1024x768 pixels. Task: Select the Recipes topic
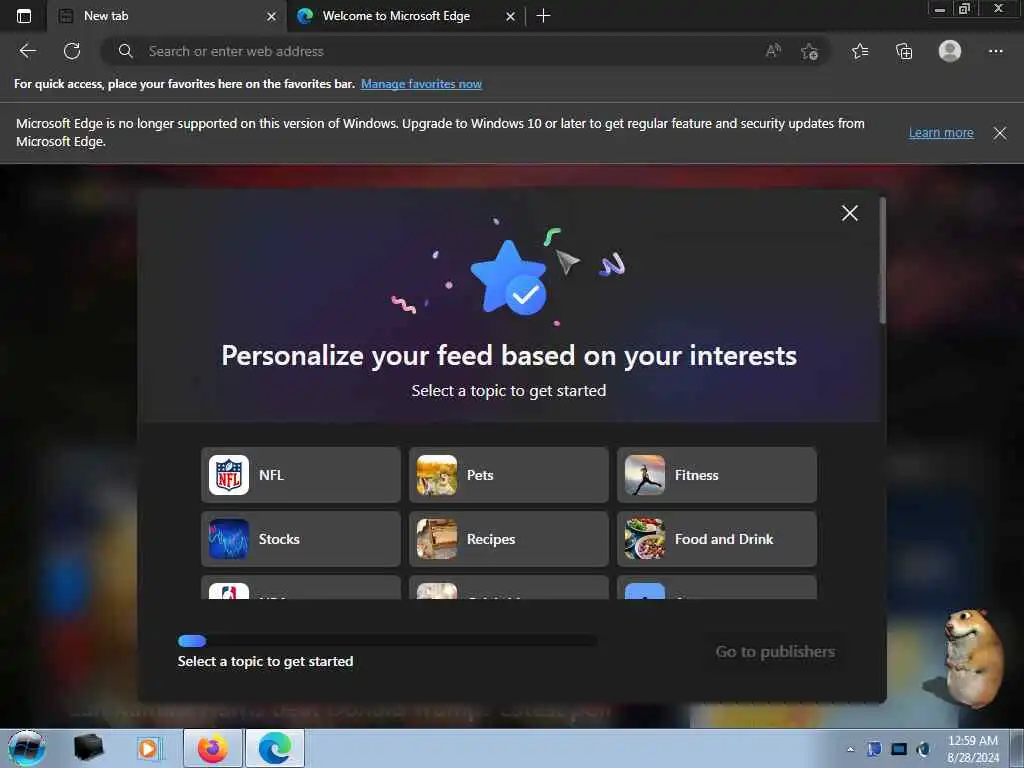[509, 539]
